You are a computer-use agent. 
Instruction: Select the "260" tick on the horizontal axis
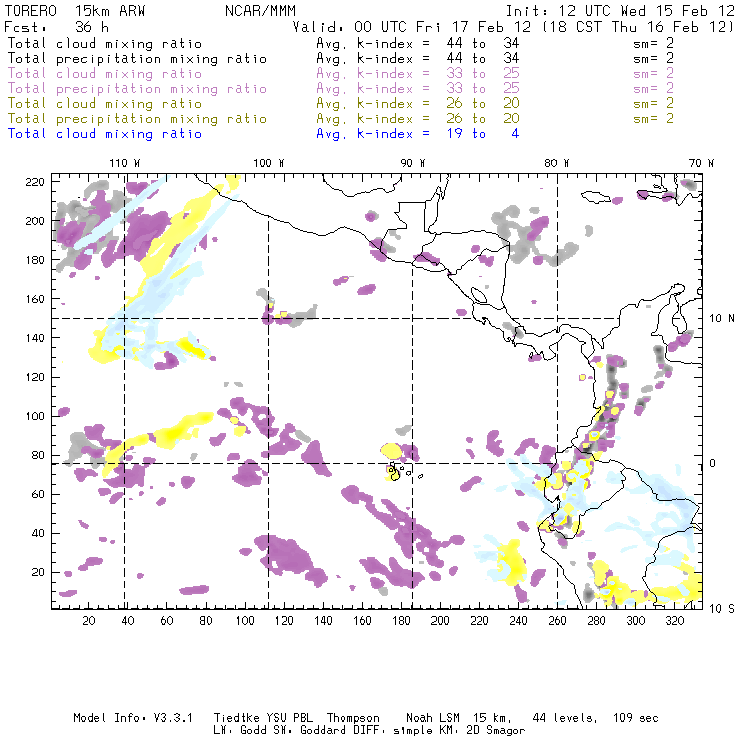coord(557,621)
